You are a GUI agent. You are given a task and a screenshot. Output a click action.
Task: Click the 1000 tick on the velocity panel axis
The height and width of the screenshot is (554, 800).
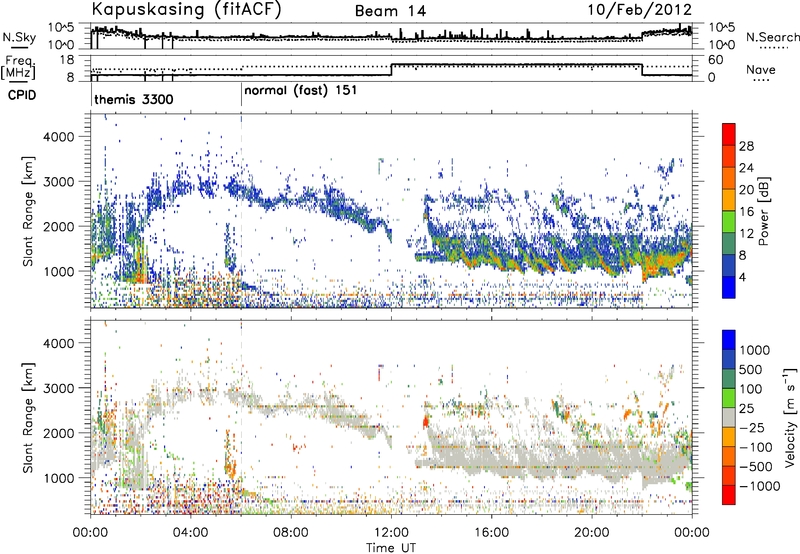coord(58,478)
